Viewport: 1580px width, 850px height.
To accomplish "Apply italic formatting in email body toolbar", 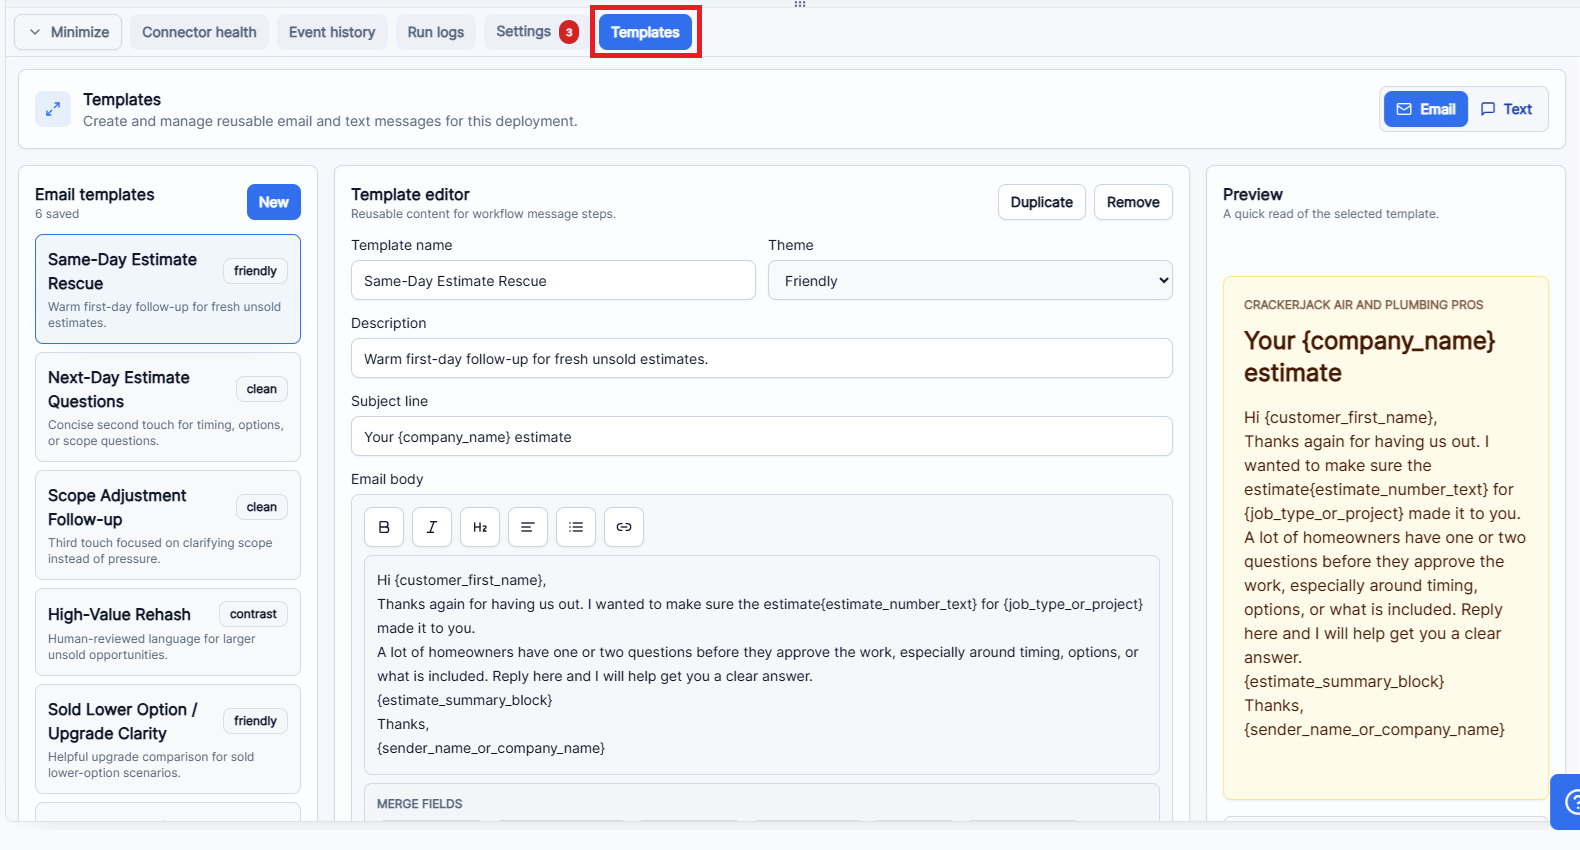I will (432, 527).
